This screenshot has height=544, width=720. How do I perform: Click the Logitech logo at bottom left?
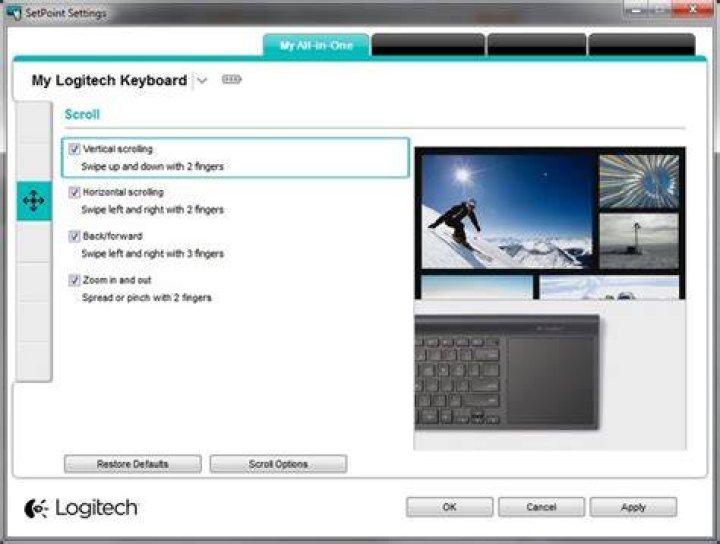pos(81,508)
